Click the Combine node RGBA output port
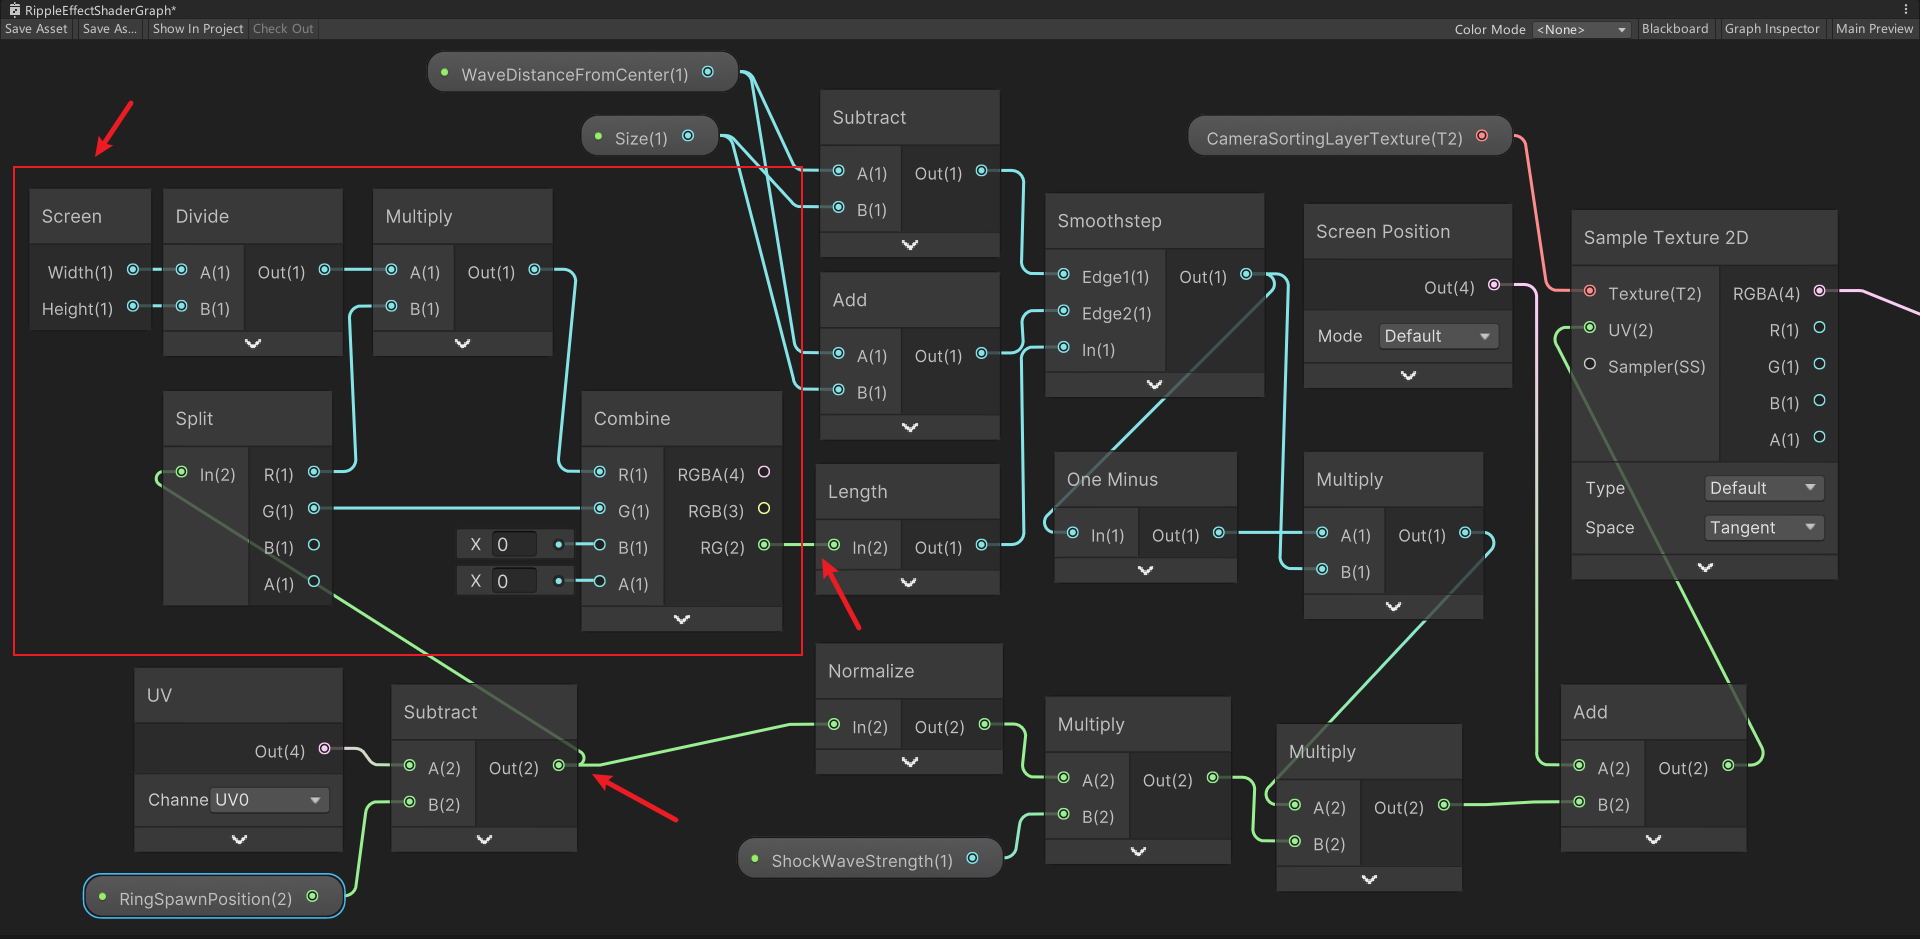 [x=764, y=472]
